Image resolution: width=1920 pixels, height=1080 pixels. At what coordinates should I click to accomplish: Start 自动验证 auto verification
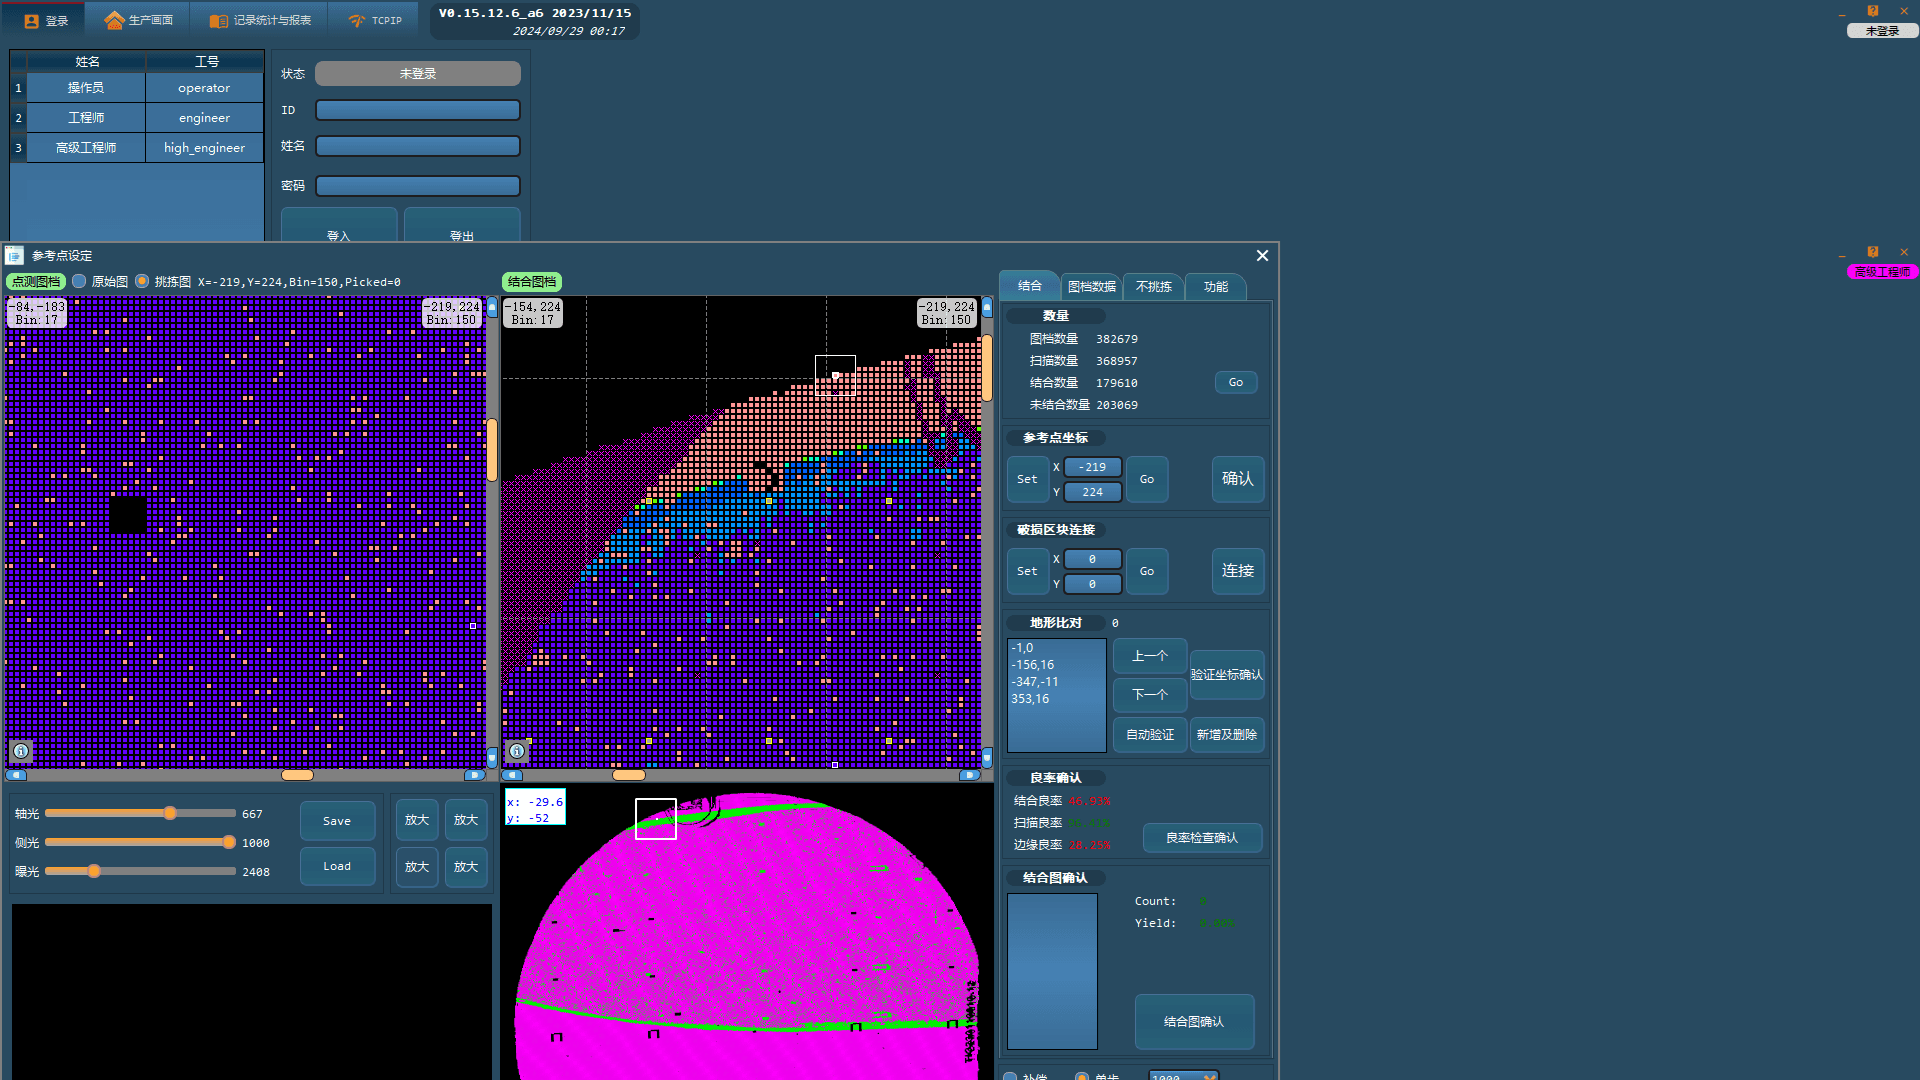coord(1150,735)
